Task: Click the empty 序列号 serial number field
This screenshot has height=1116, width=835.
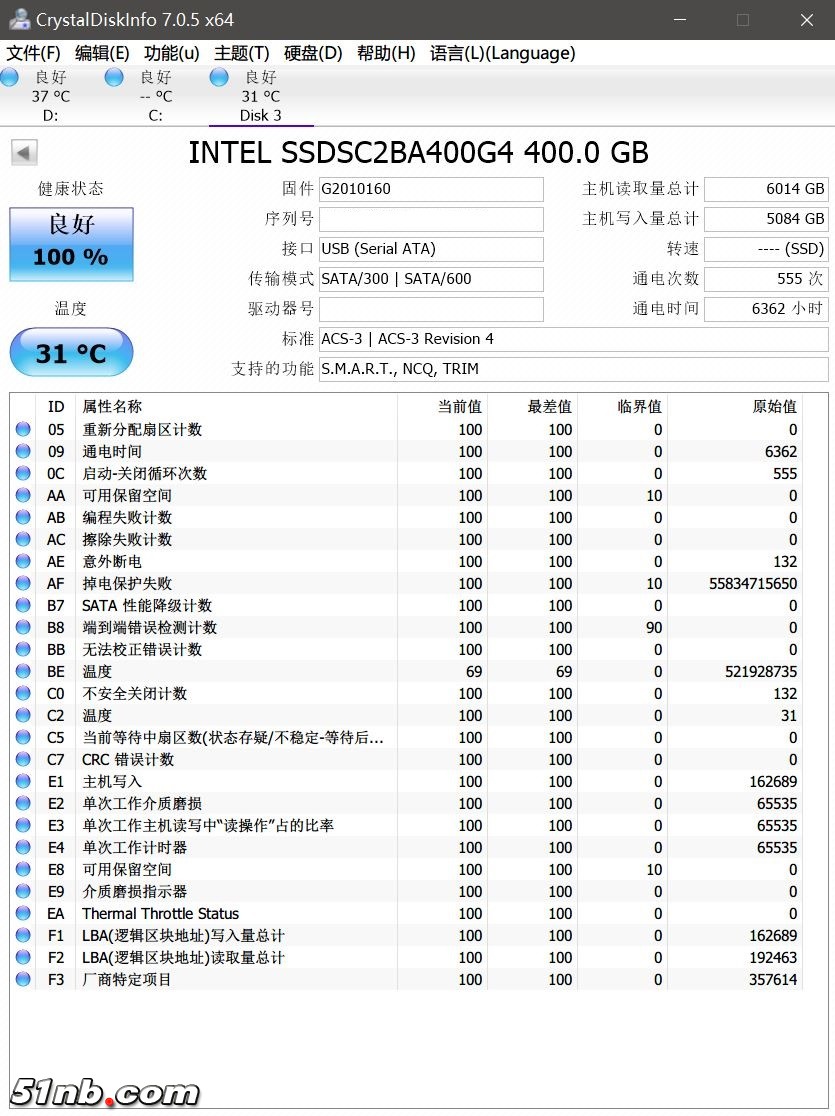Action: pos(431,219)
